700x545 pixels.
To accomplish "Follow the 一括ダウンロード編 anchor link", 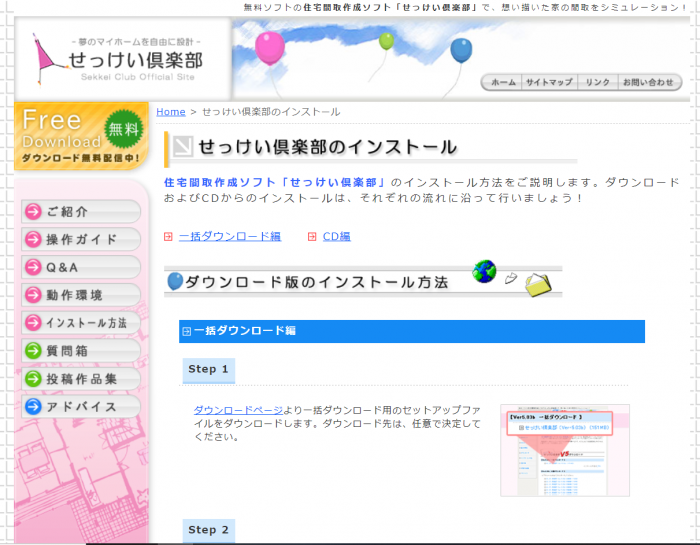I will click(x=230, y=237).
